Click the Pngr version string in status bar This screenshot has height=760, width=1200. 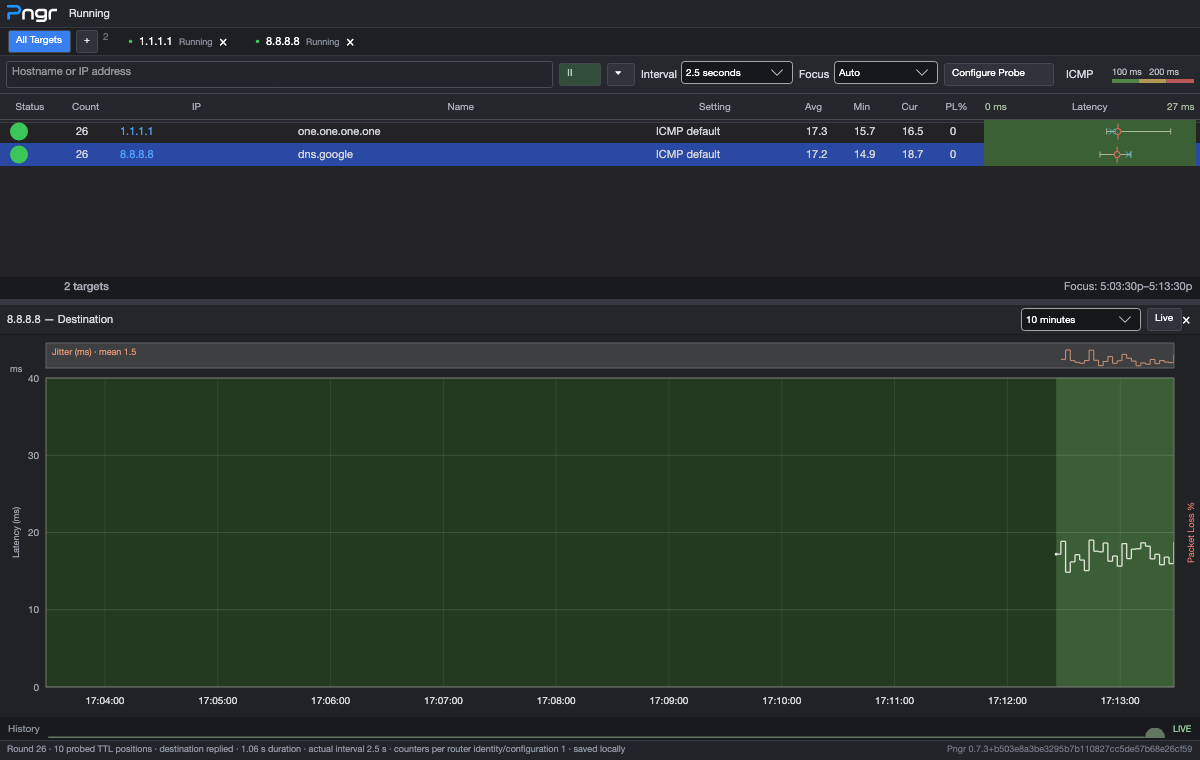[x=1069, y=749]
